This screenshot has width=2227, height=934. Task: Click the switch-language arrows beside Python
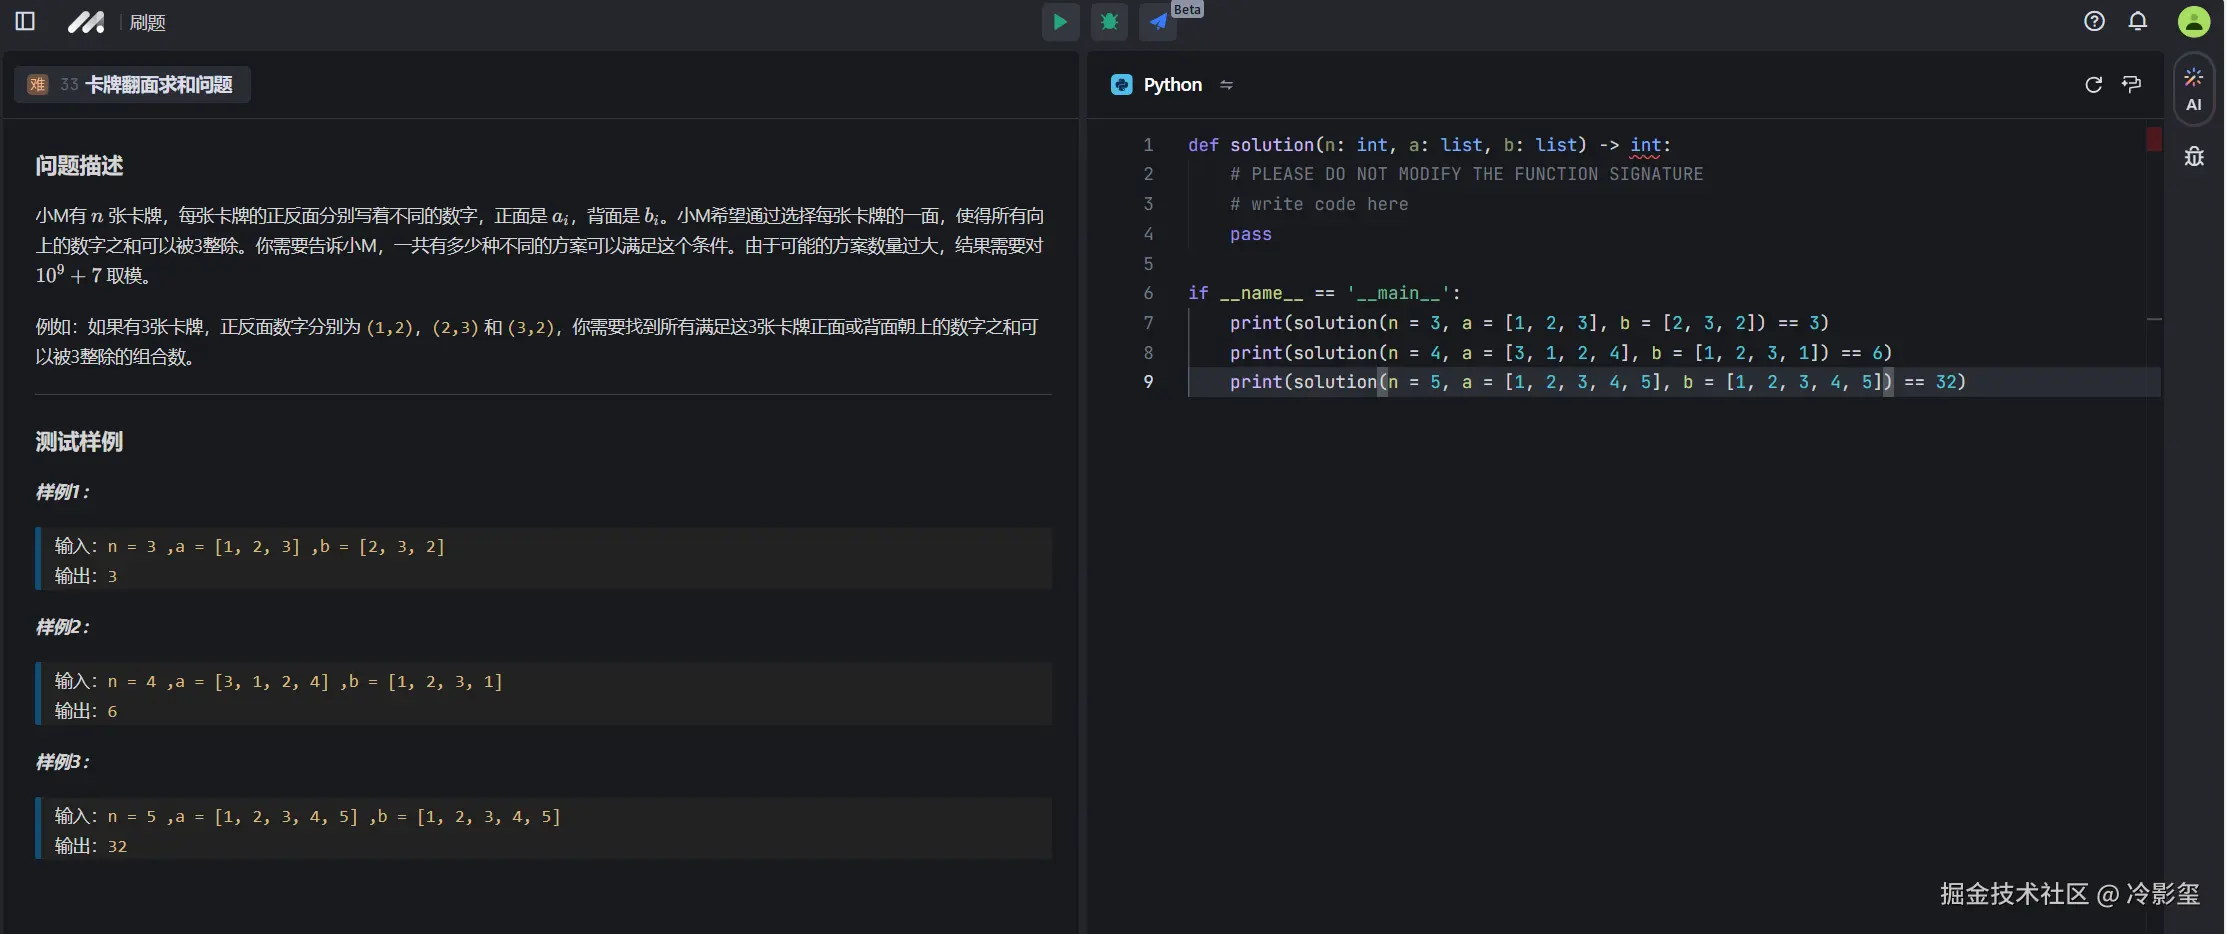pyautogui.click(x=1226, y=85)
